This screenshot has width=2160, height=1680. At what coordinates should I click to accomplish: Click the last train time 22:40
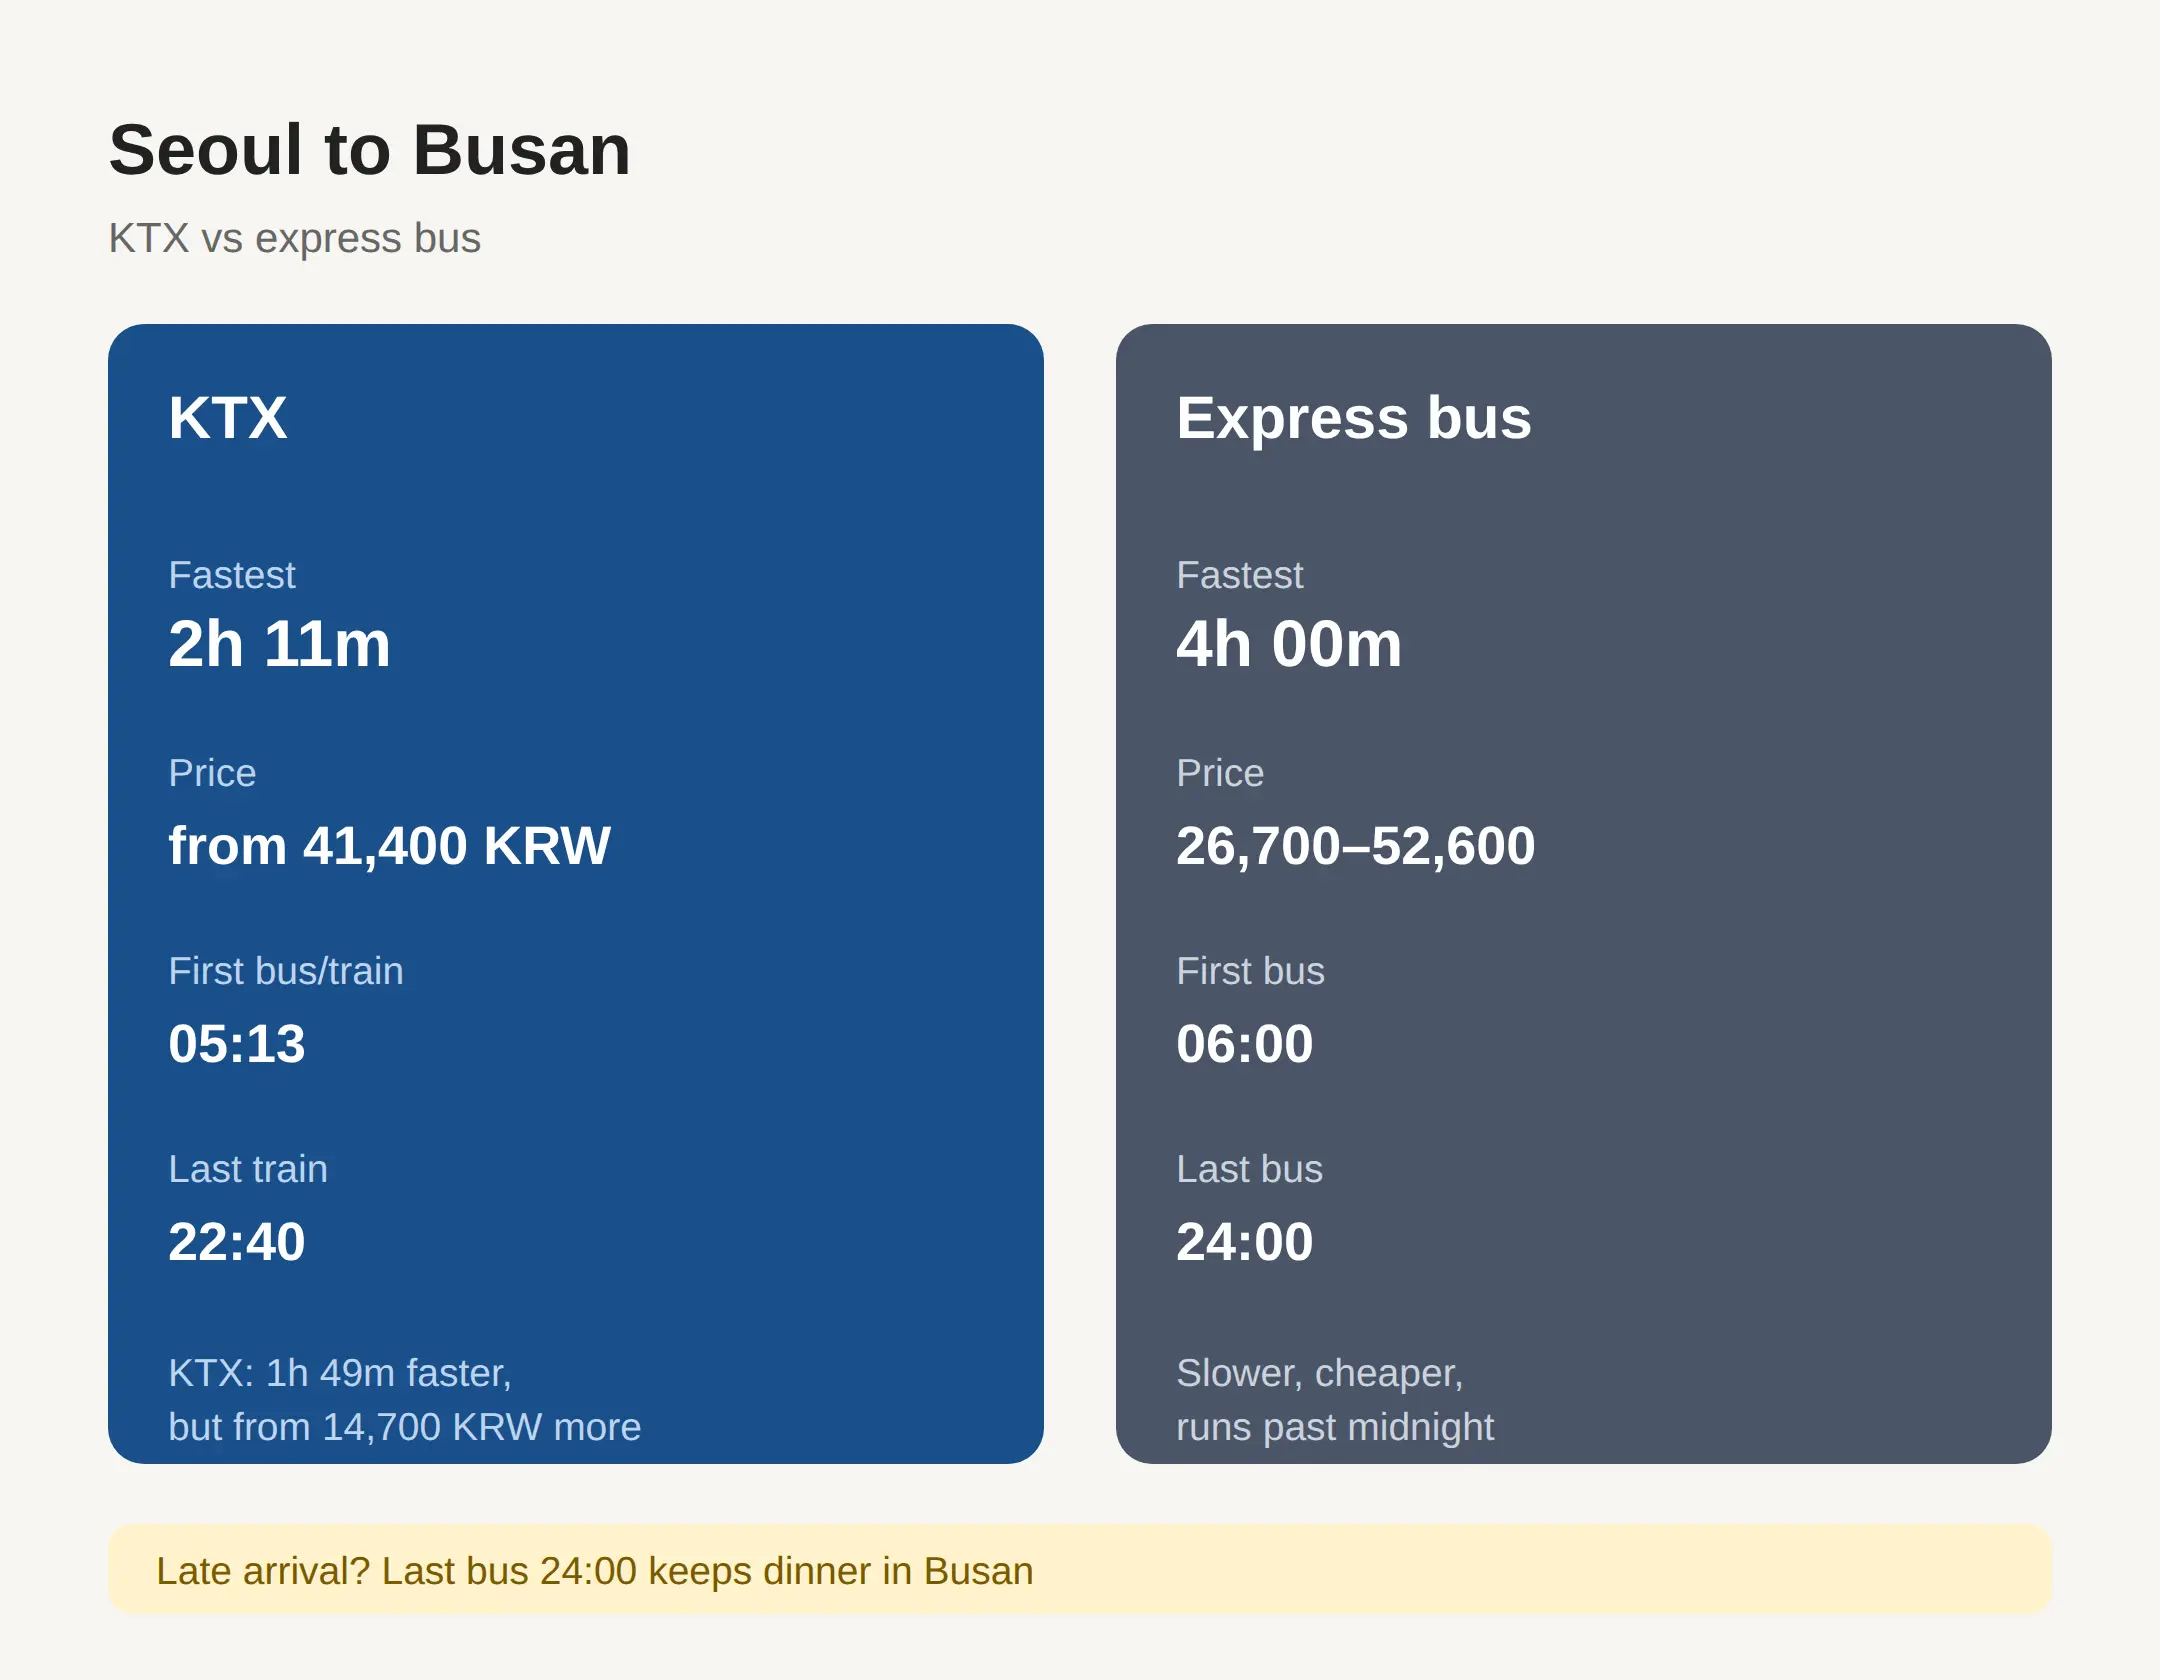click(237, 1242)
